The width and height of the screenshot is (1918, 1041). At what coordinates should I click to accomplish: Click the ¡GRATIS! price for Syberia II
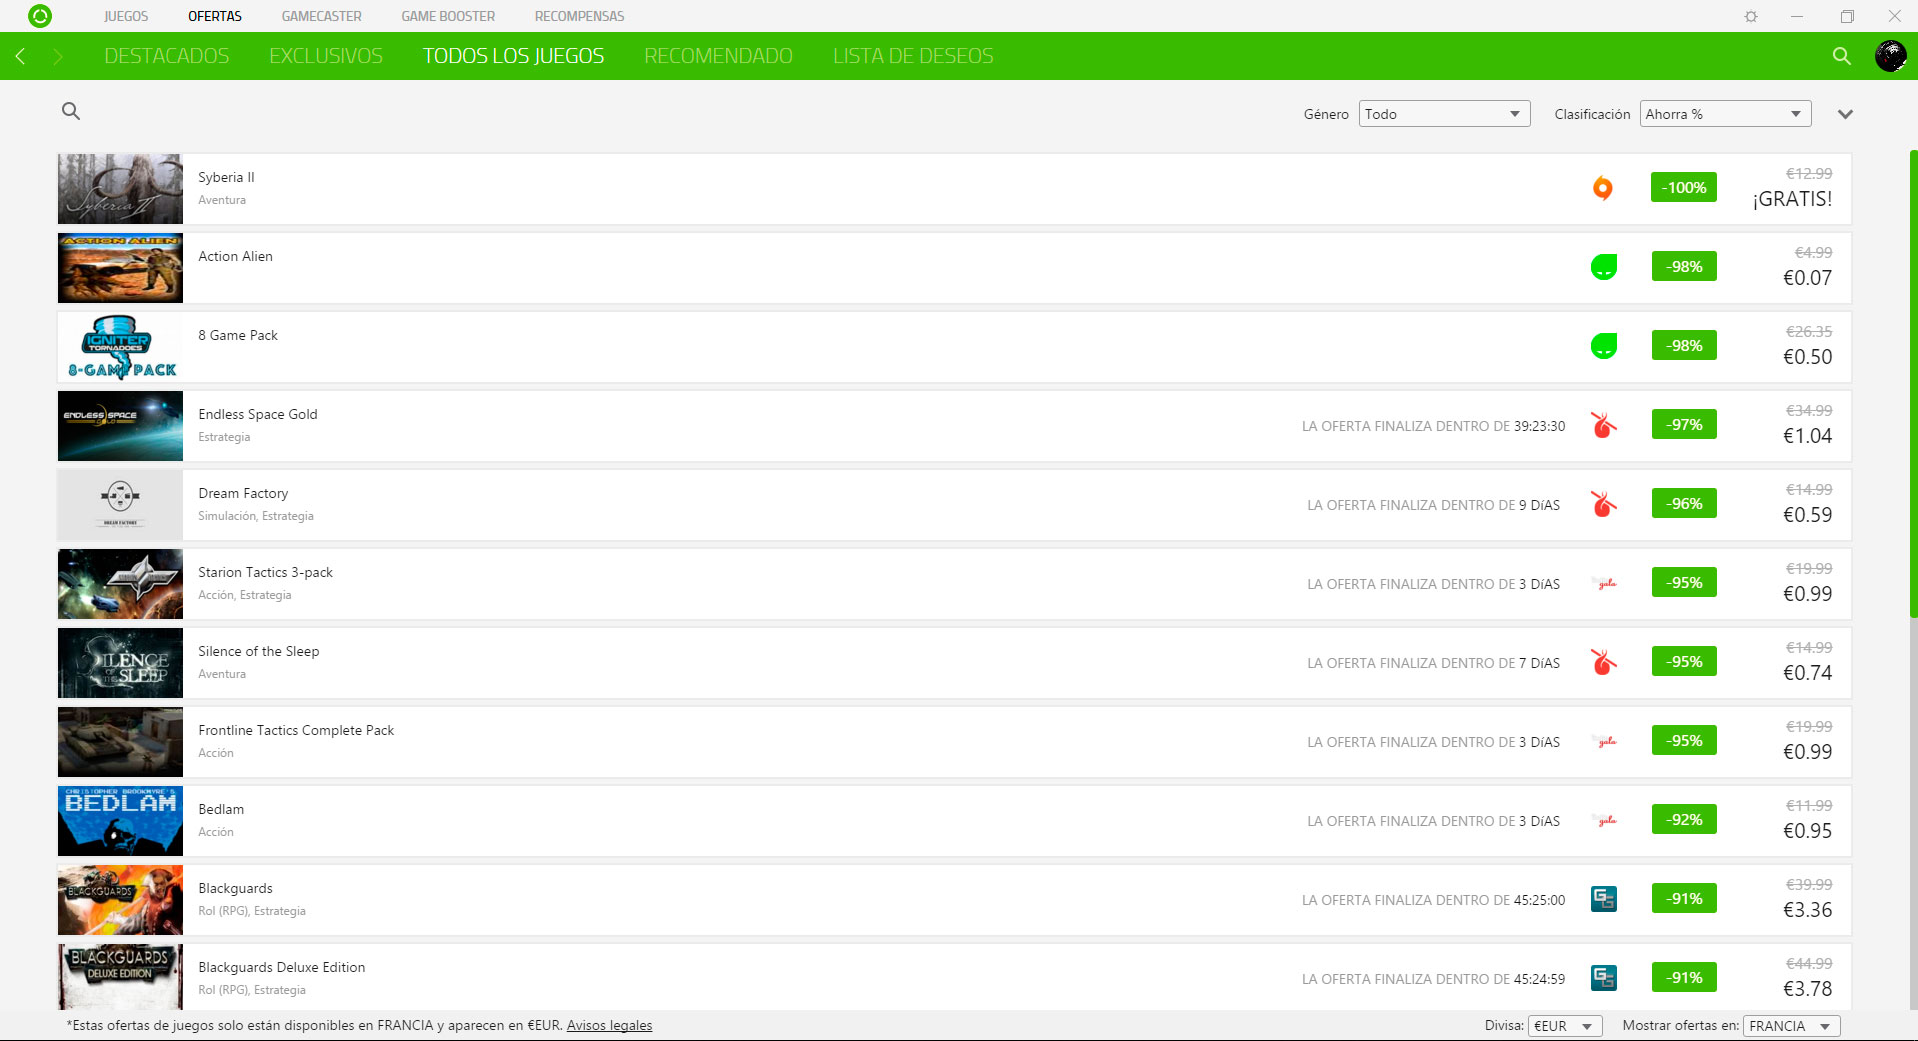click(1792, 199)
